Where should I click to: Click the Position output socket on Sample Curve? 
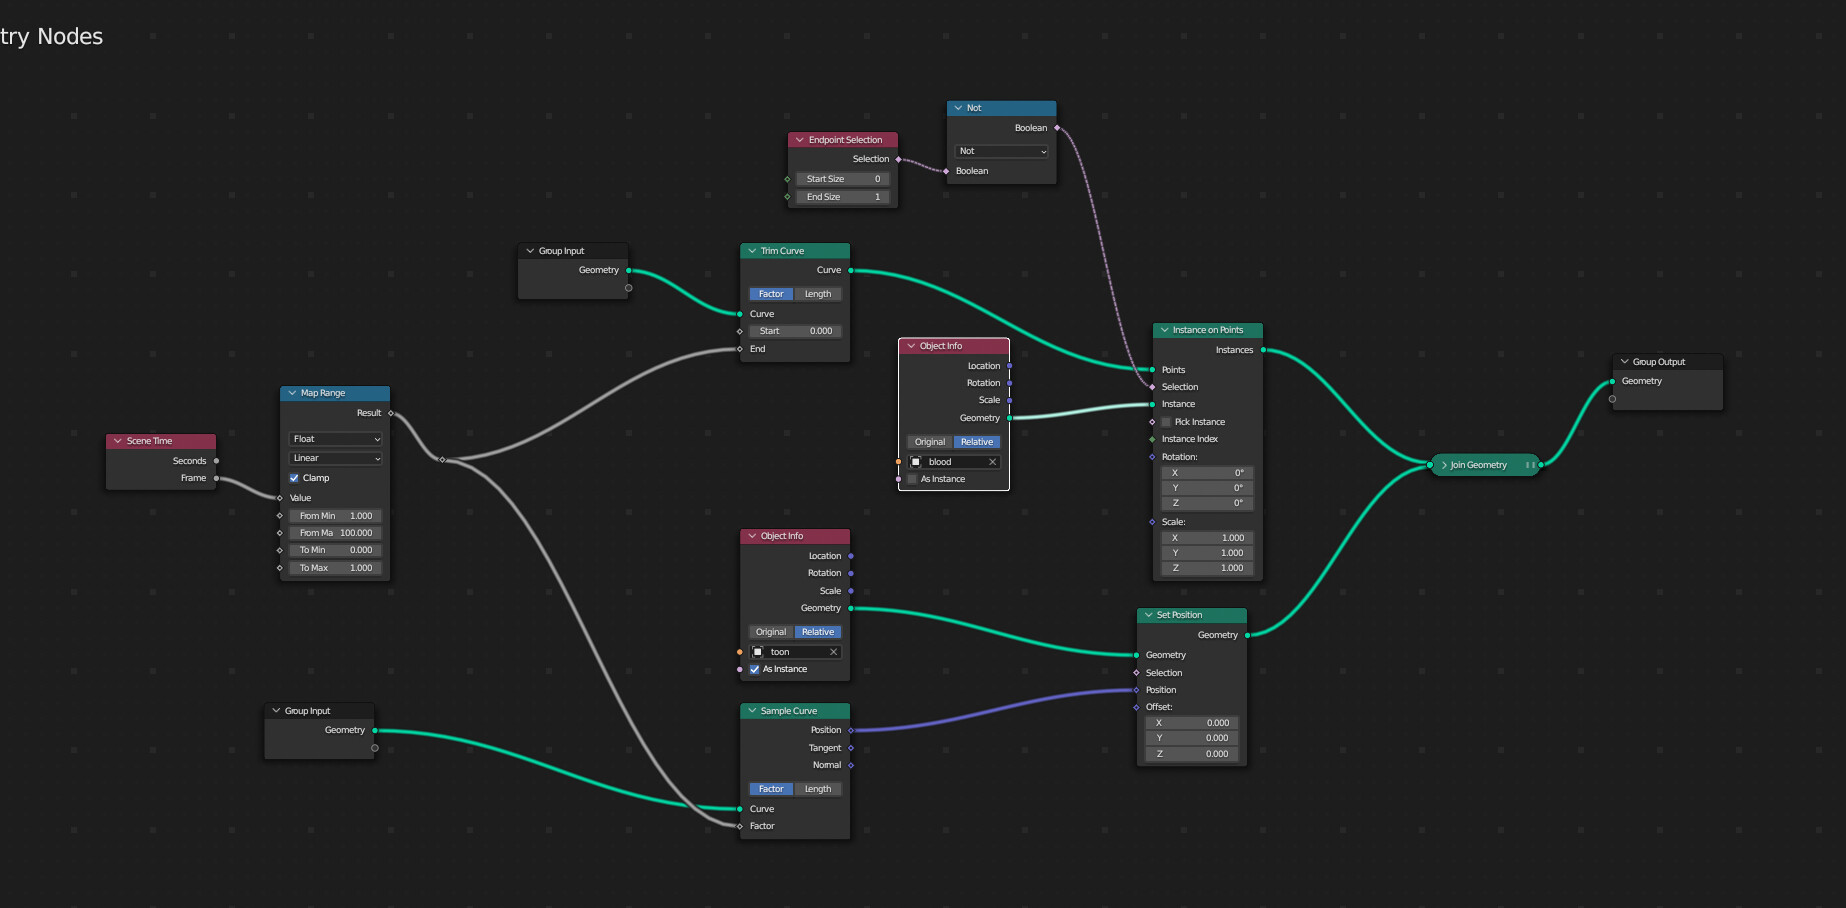coord(851,730)
